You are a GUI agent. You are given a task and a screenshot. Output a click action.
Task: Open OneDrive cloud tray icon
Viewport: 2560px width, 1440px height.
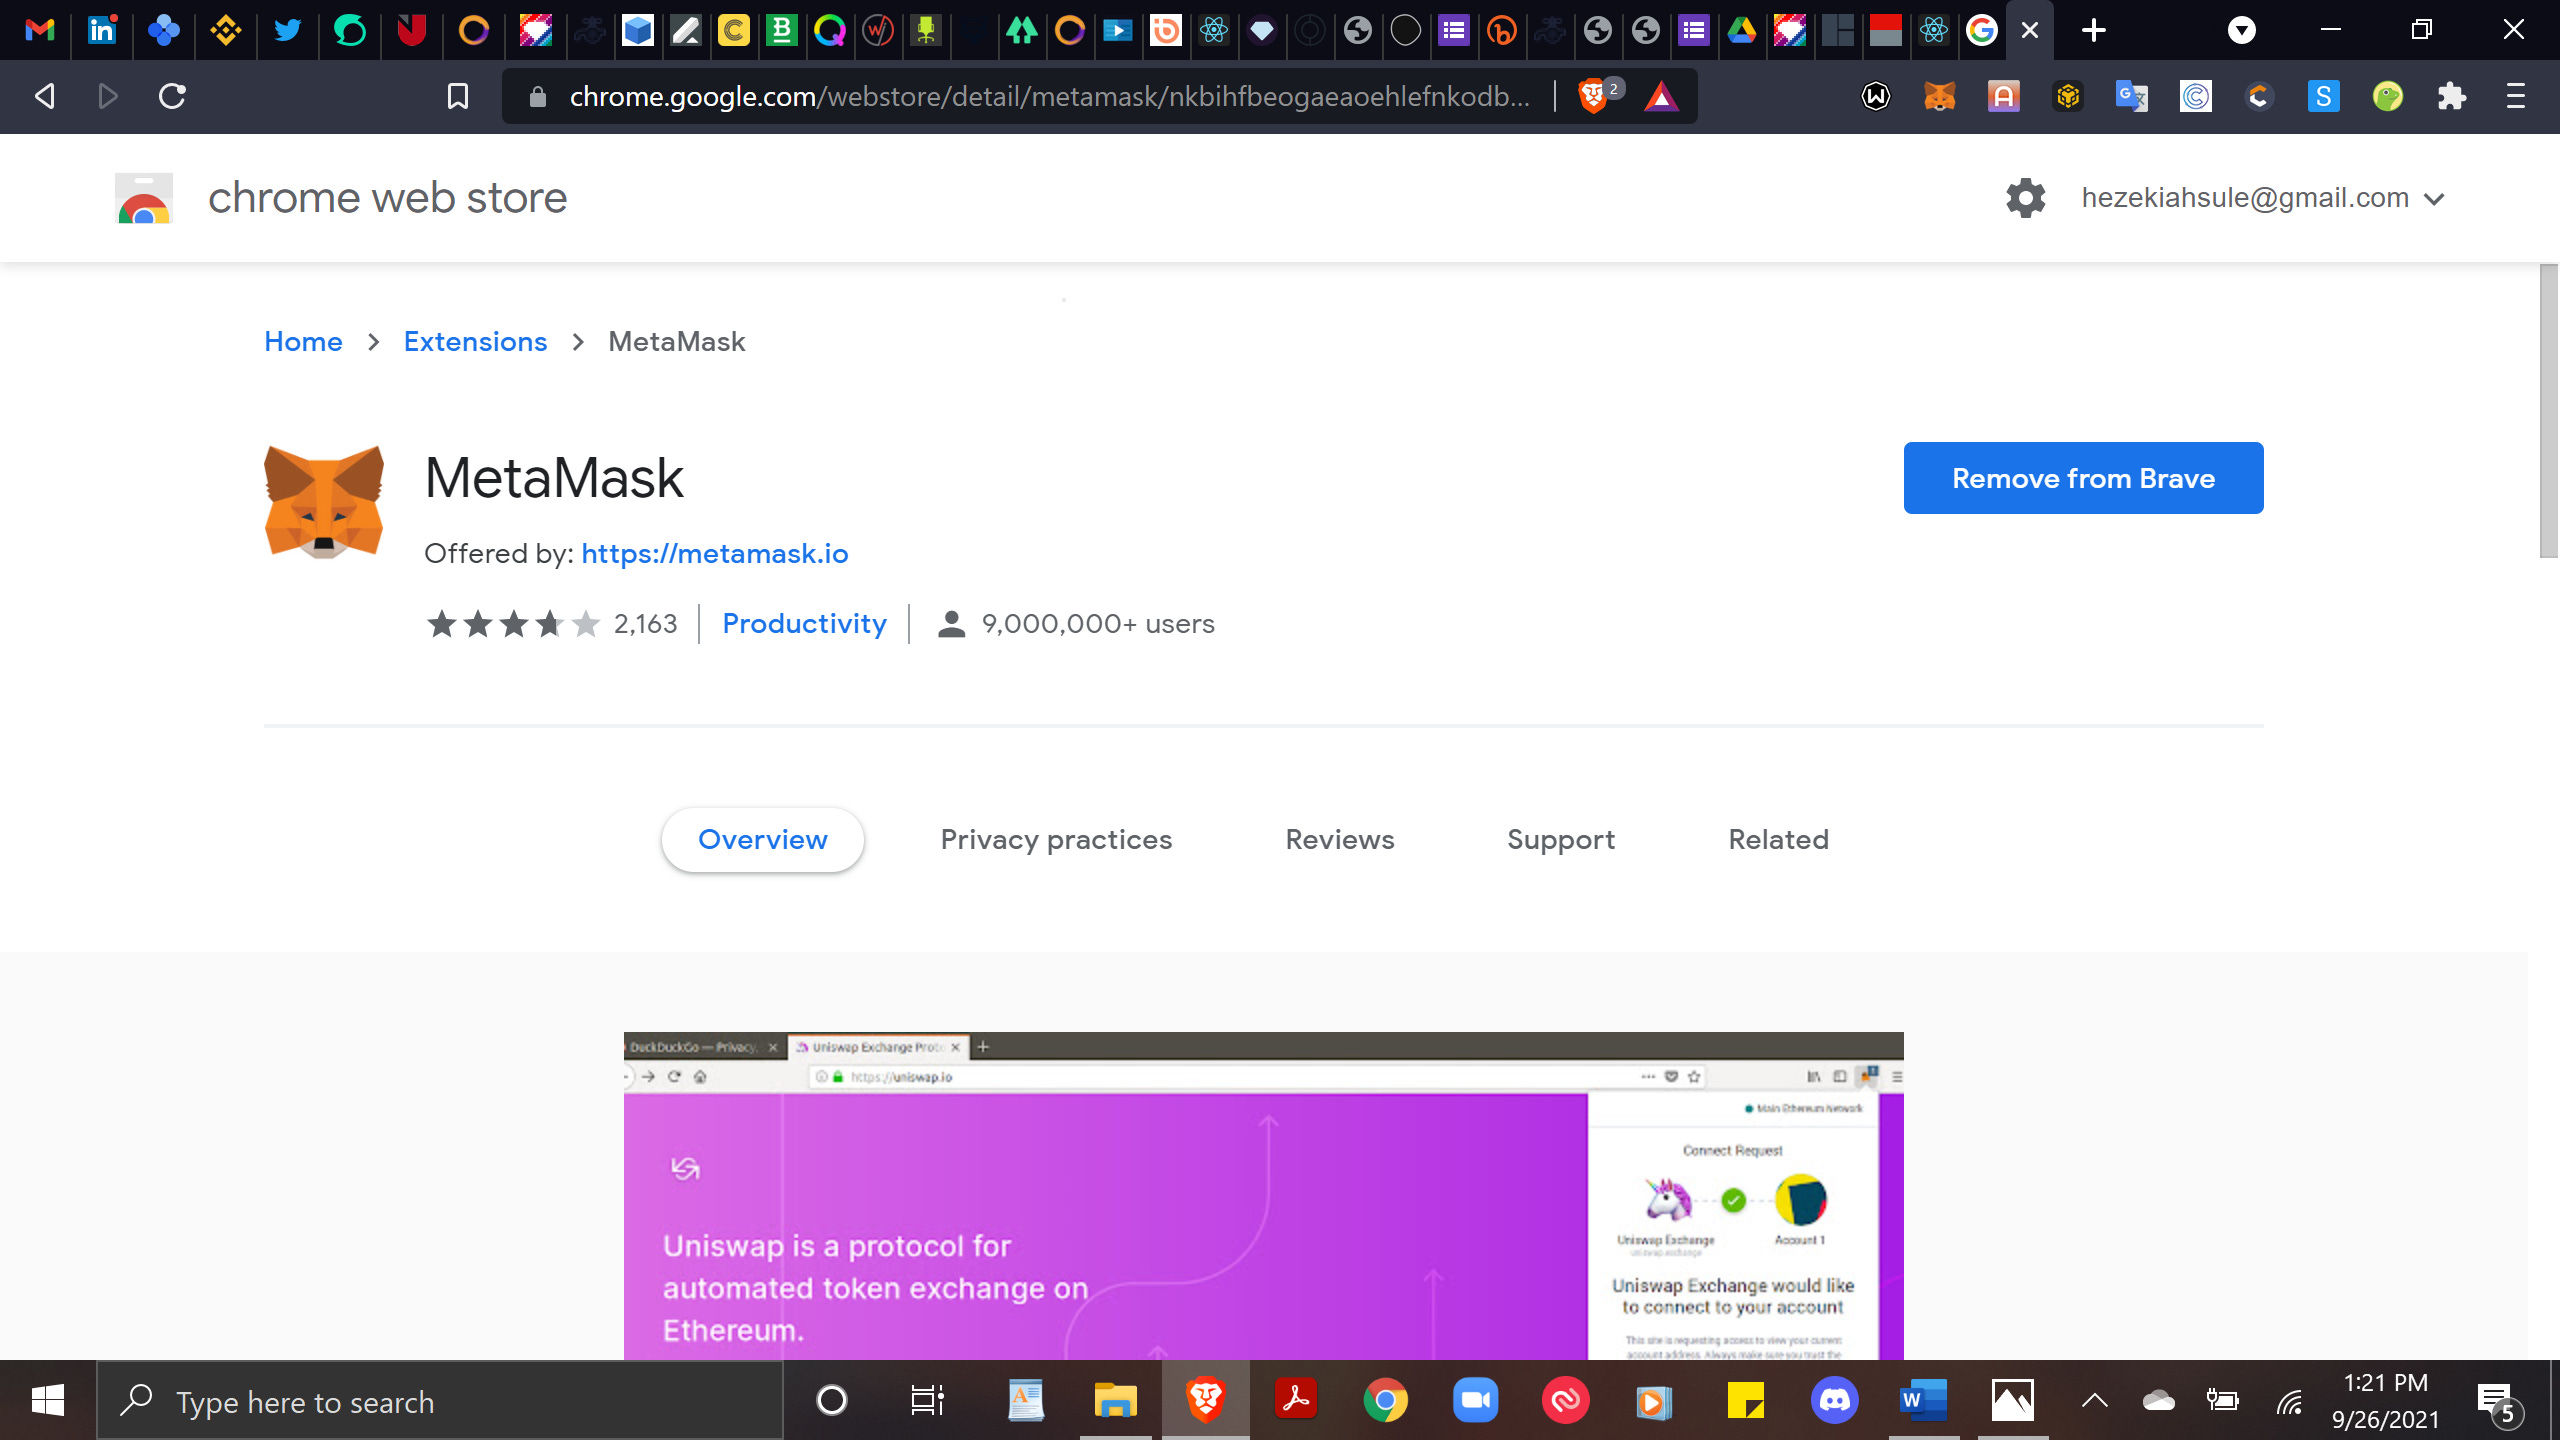tap(2159, 1400)
